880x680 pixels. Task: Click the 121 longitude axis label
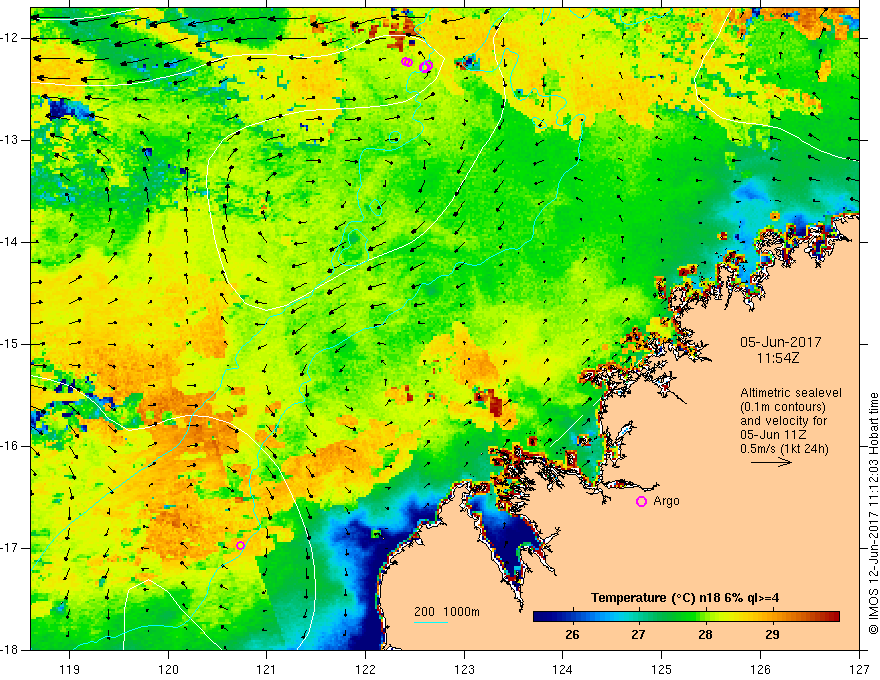[x=267, y=669]
